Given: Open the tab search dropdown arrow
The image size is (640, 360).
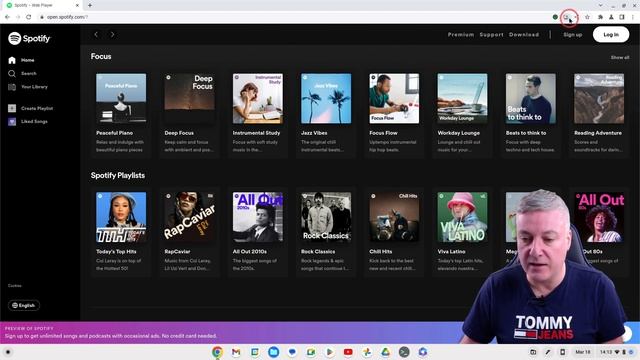Looking at the screenshot, I should click(600, 5).
